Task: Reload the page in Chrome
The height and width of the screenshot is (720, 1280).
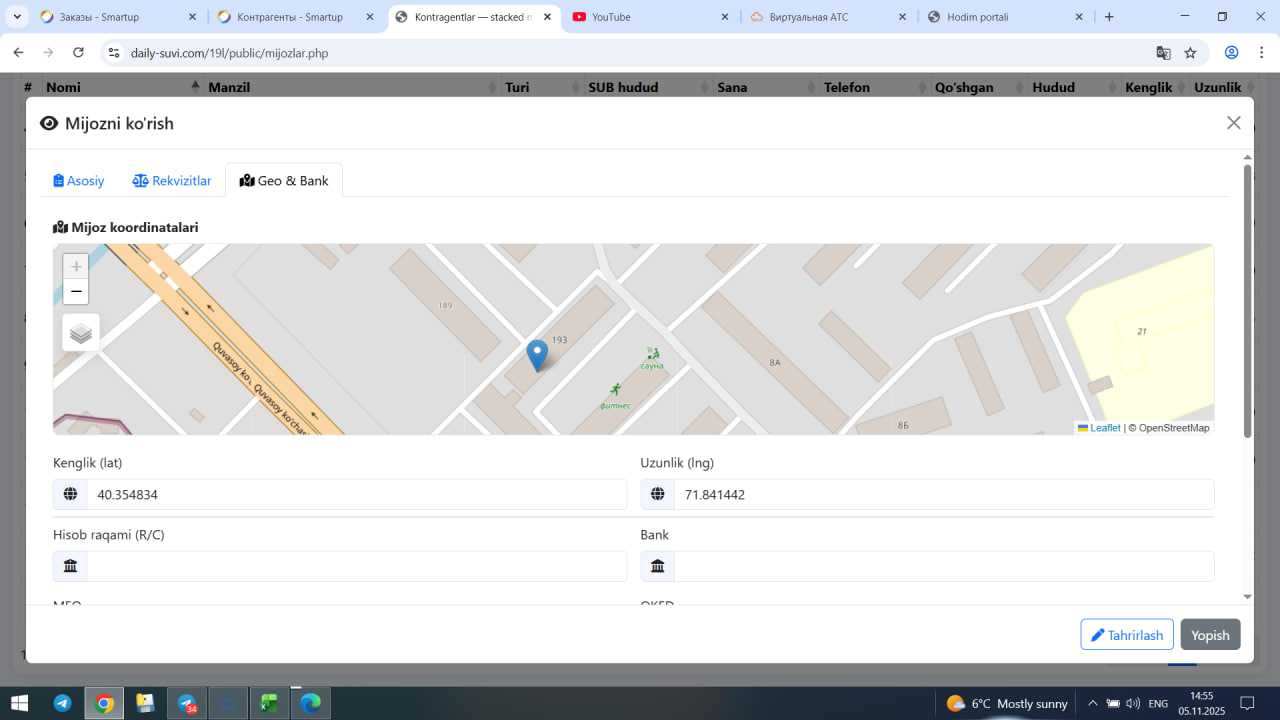Action: coord(76,53)
